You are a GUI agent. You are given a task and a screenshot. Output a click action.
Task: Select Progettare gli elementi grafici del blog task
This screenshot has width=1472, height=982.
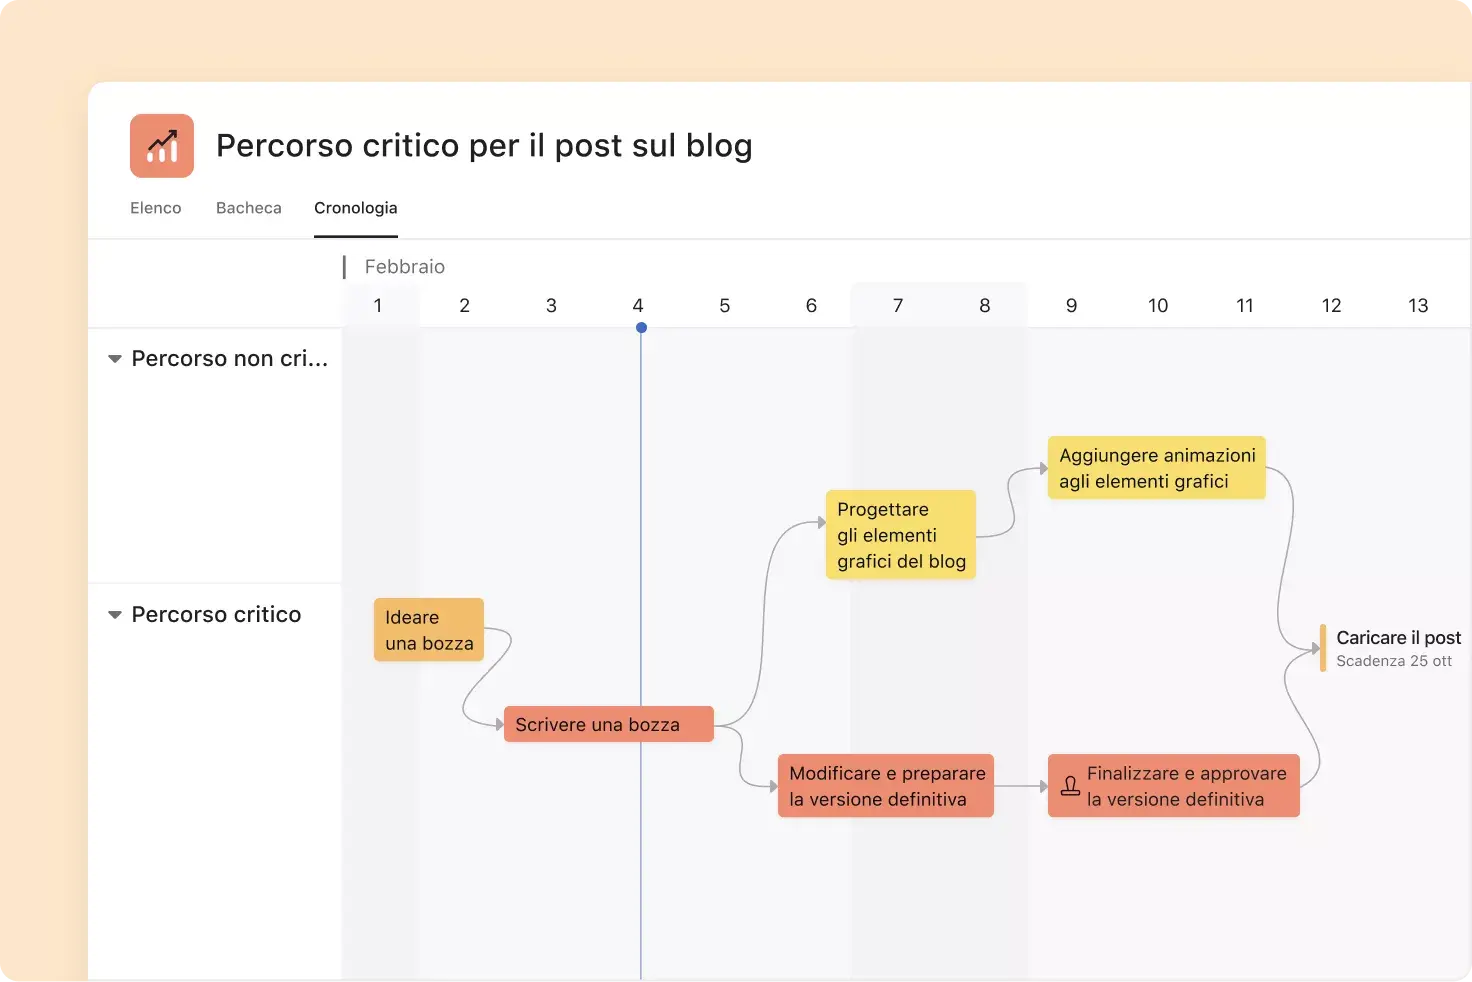point(901,535)
